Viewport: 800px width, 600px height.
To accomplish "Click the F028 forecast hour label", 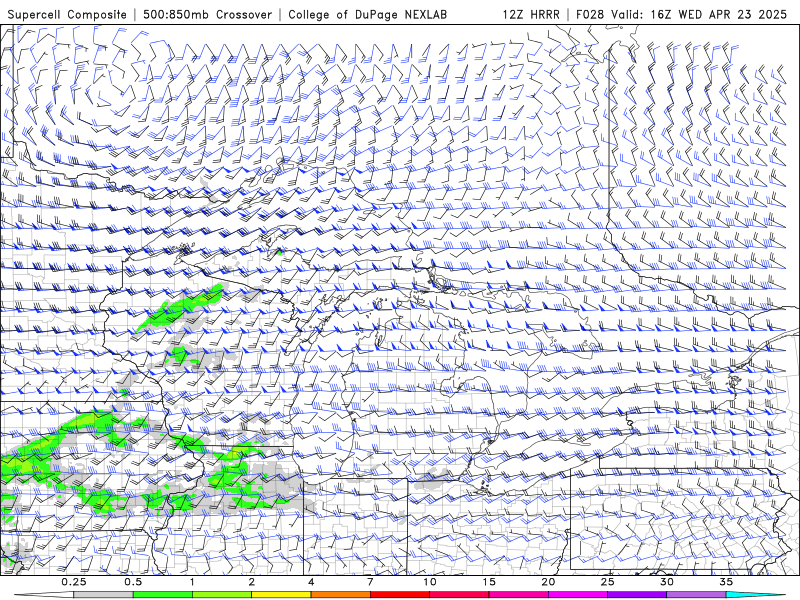I will [x=590, y=14].
